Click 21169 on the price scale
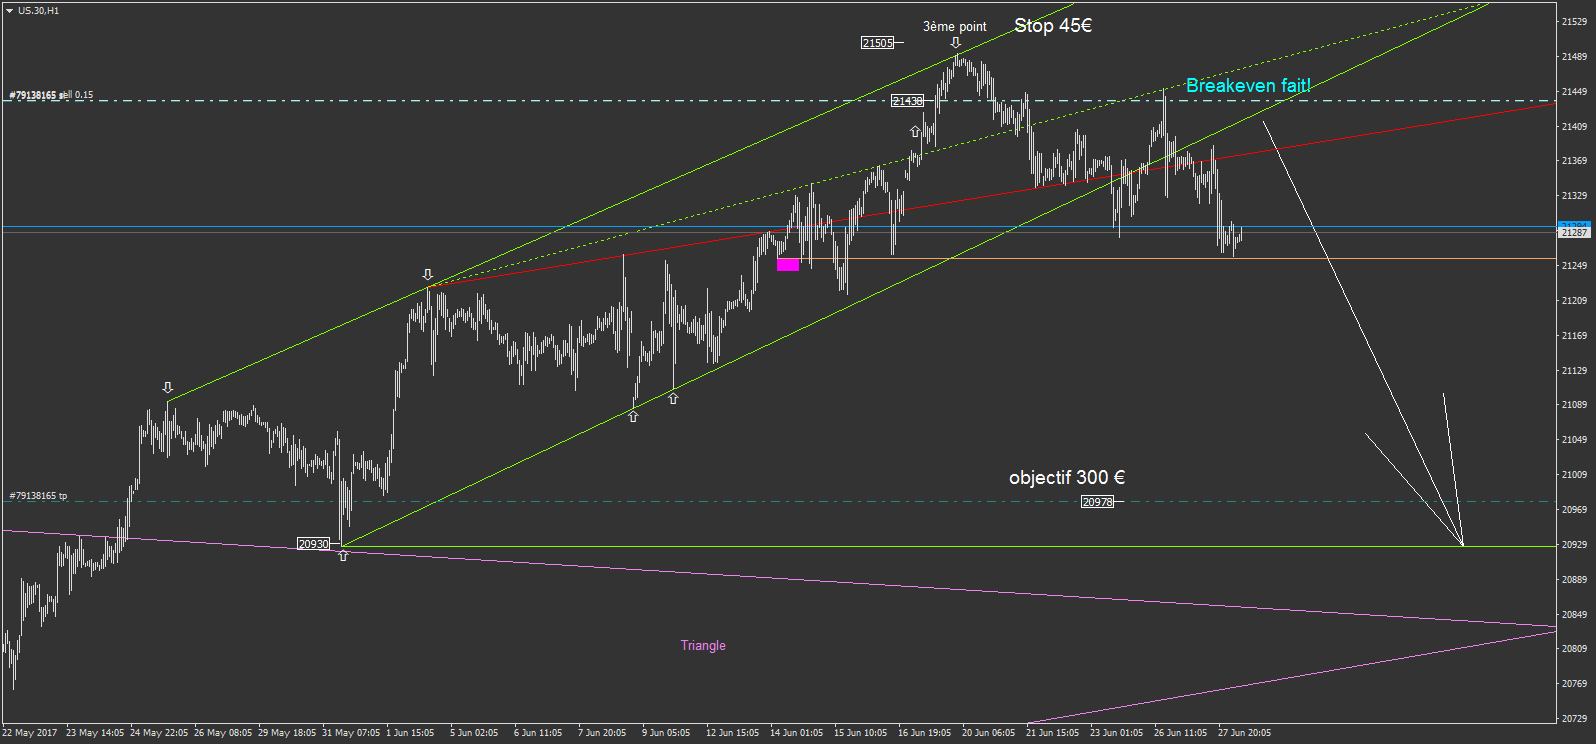1596x744 pixels. [x=1574, y=336]
